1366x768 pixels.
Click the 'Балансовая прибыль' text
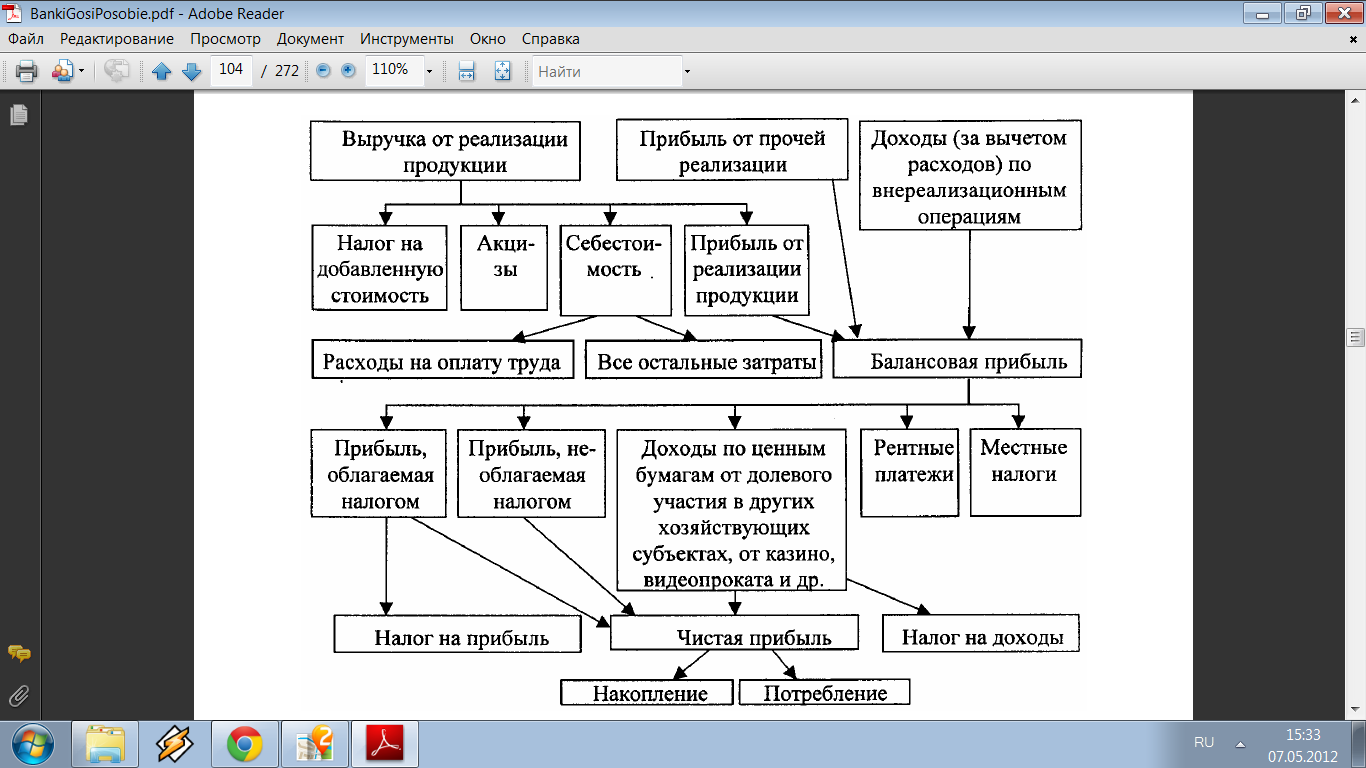pyautogui.click(x=969, y=362)
